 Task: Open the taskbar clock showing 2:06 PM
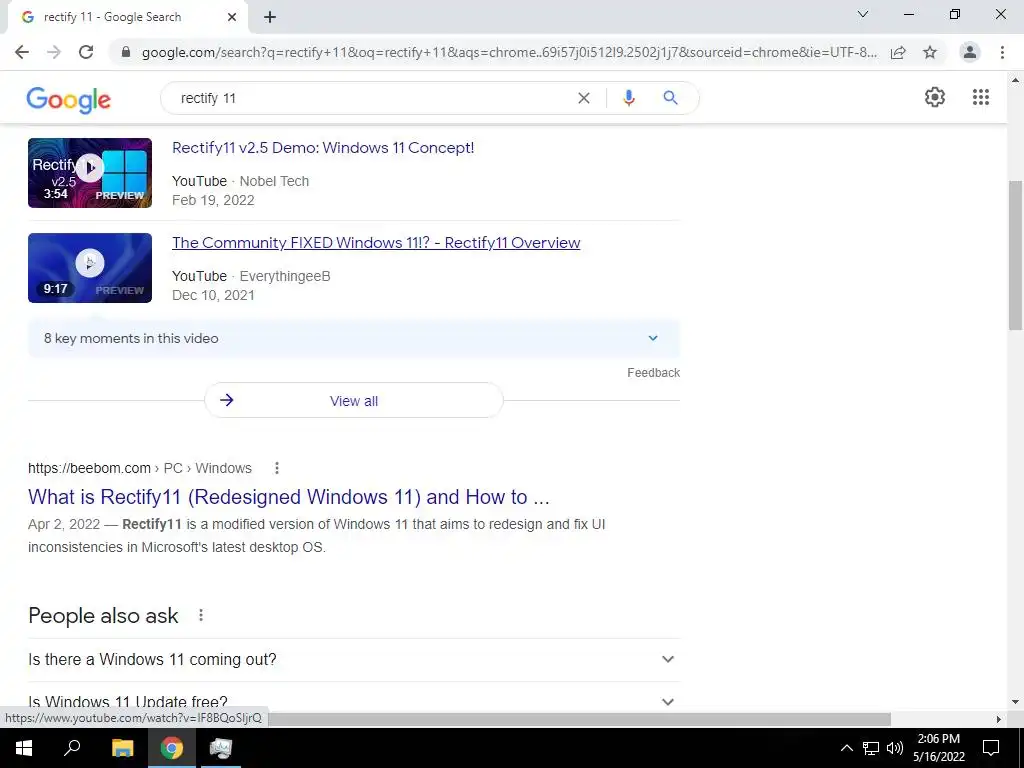pos(938,748)
